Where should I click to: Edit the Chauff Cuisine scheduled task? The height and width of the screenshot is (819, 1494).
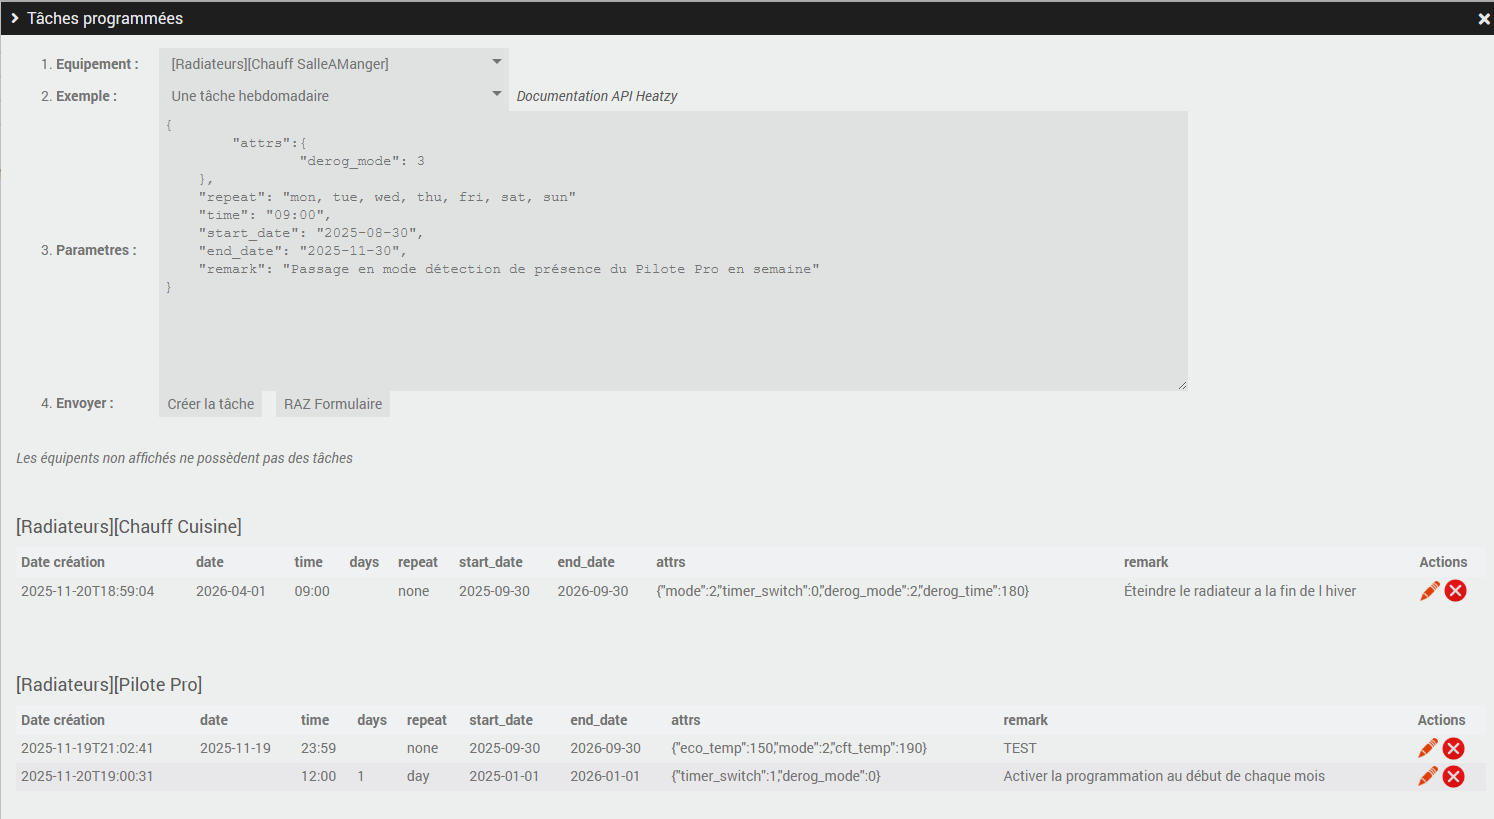click(1429, 591)
